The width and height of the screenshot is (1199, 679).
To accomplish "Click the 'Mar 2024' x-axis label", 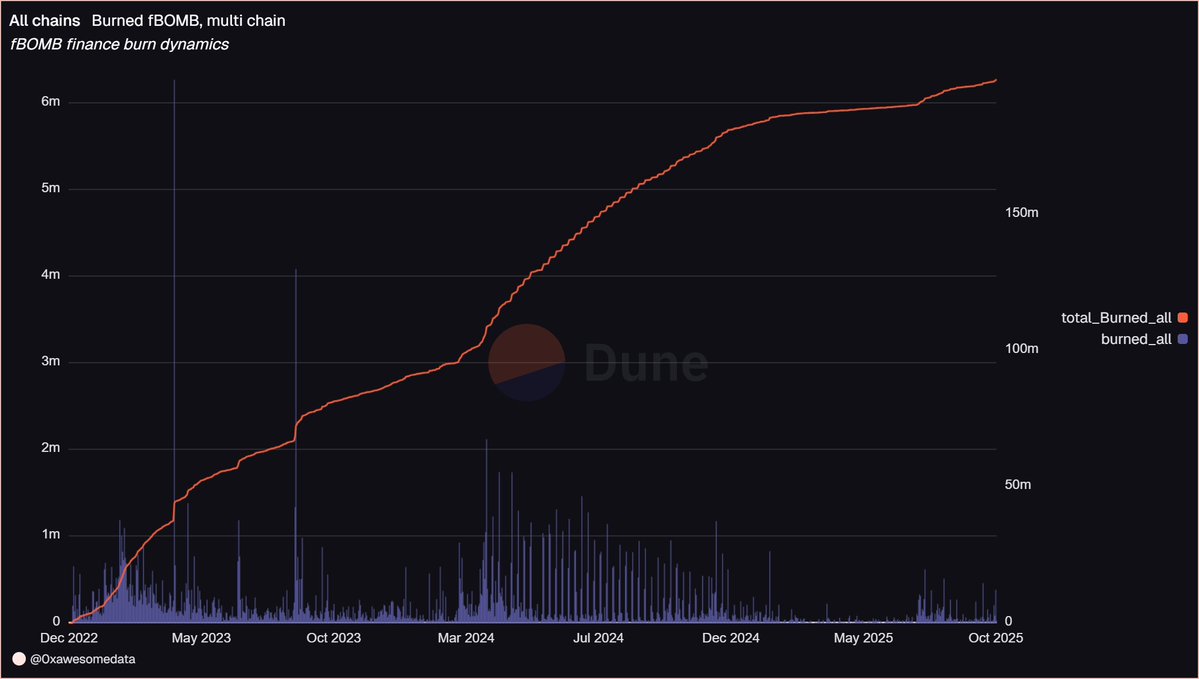I will click(466, 638).
